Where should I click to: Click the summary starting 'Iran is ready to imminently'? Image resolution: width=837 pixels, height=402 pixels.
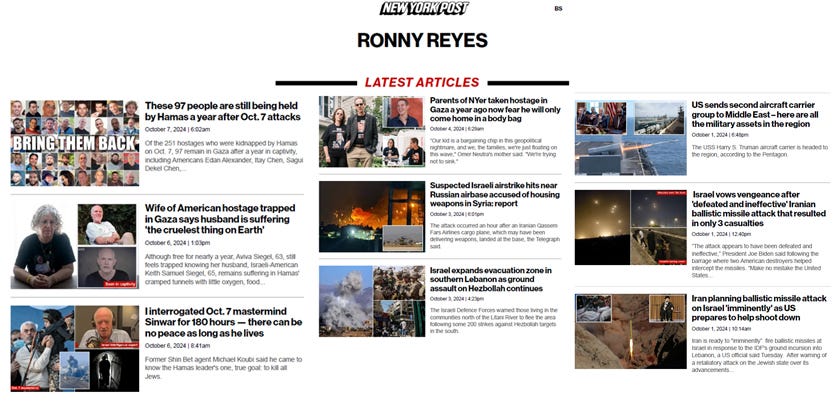[x=759, y=355]
